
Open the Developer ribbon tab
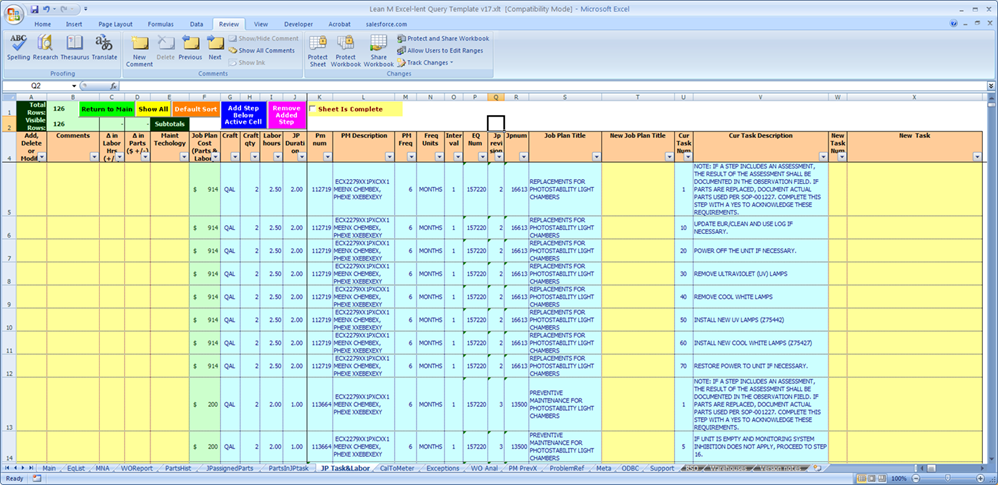pyautogui.click(x=298, y=24)
